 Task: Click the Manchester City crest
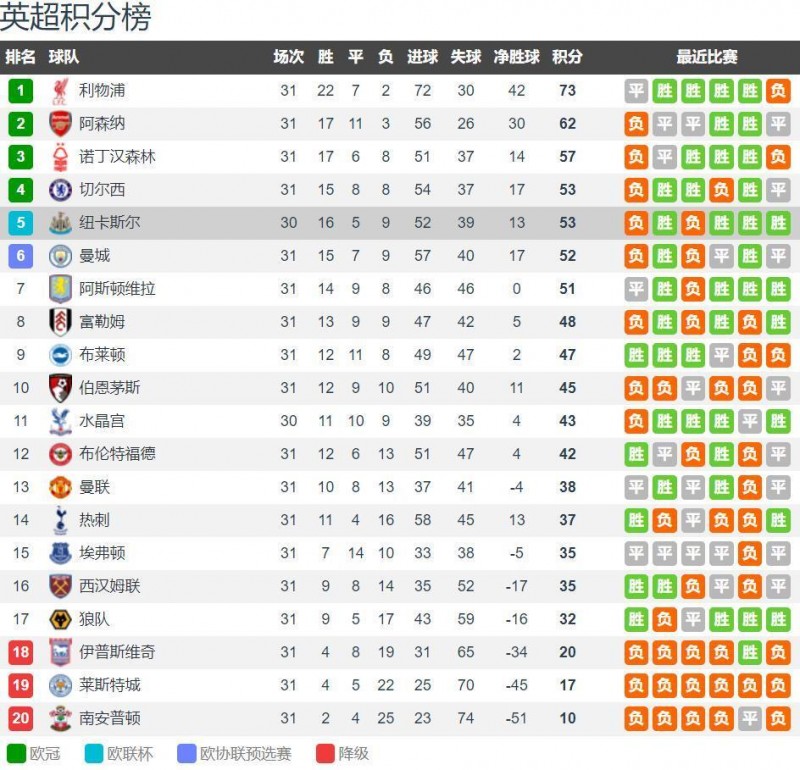tap(60, 256)
